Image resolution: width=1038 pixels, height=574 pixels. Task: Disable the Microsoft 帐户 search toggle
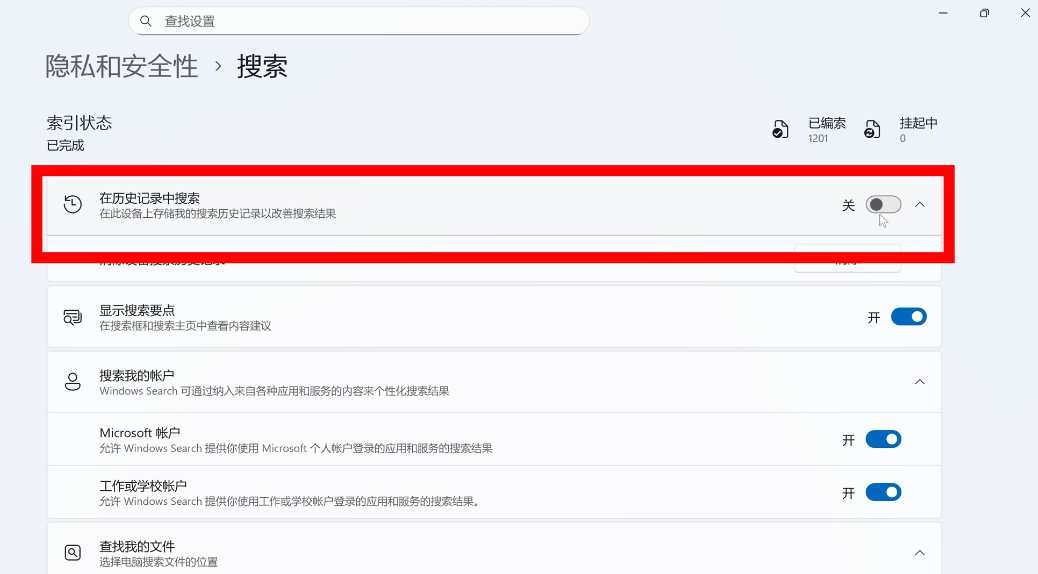883,440
